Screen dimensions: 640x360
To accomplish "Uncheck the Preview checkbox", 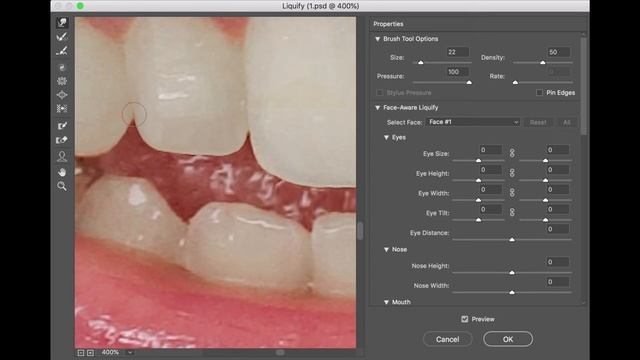I will click(x=464, y=319).
